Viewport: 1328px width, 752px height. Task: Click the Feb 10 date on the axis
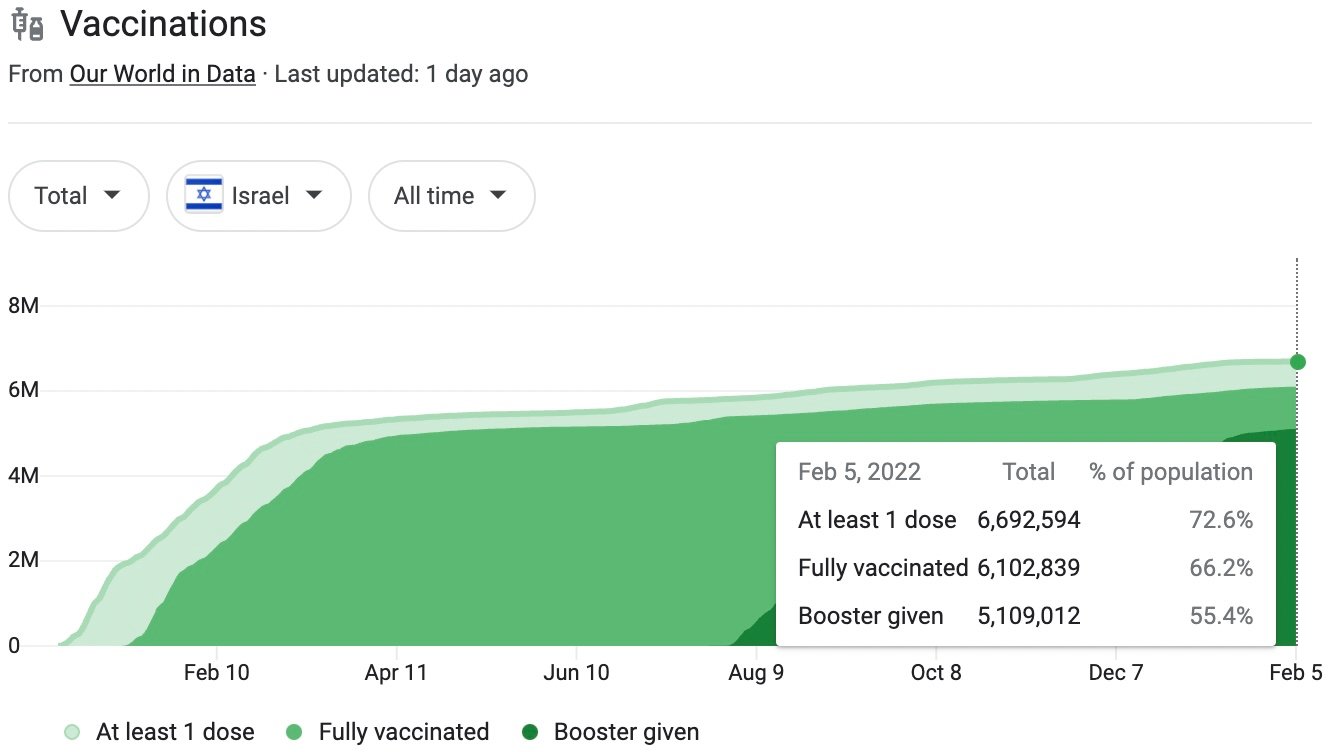click(216, 673)
